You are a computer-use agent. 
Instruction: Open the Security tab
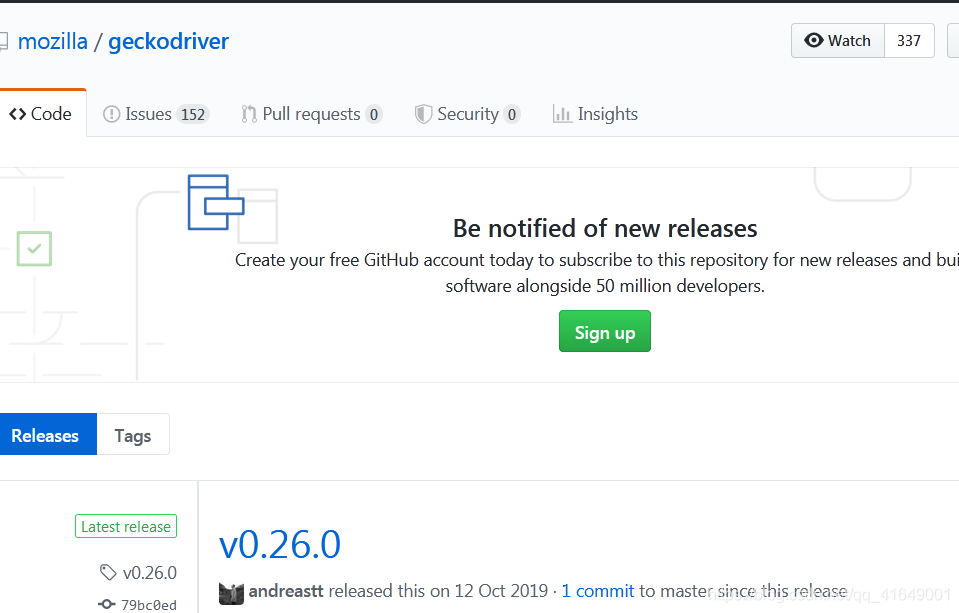(467, 114)
